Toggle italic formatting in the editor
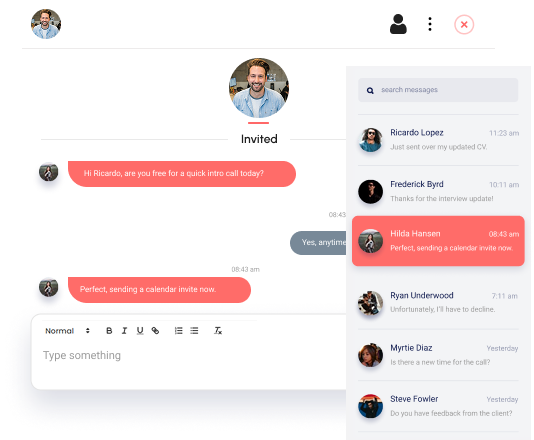The height and width of the screenshot is (440, 534). click(x=124, y=331)
